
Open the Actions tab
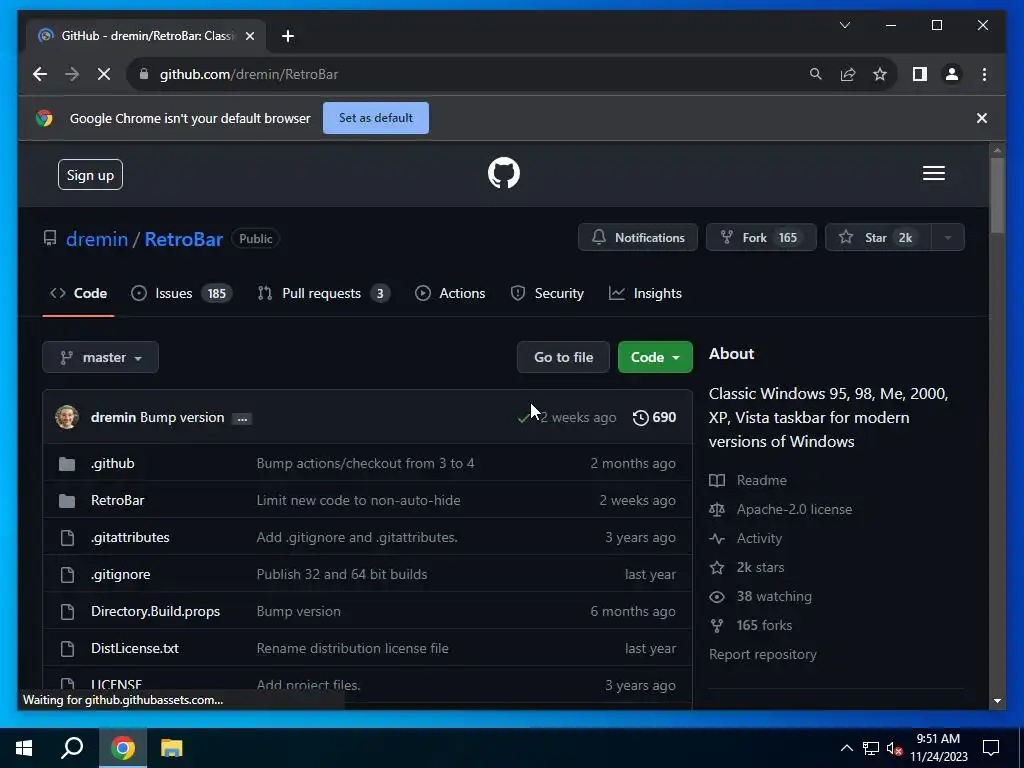click(x=450, y=293)
